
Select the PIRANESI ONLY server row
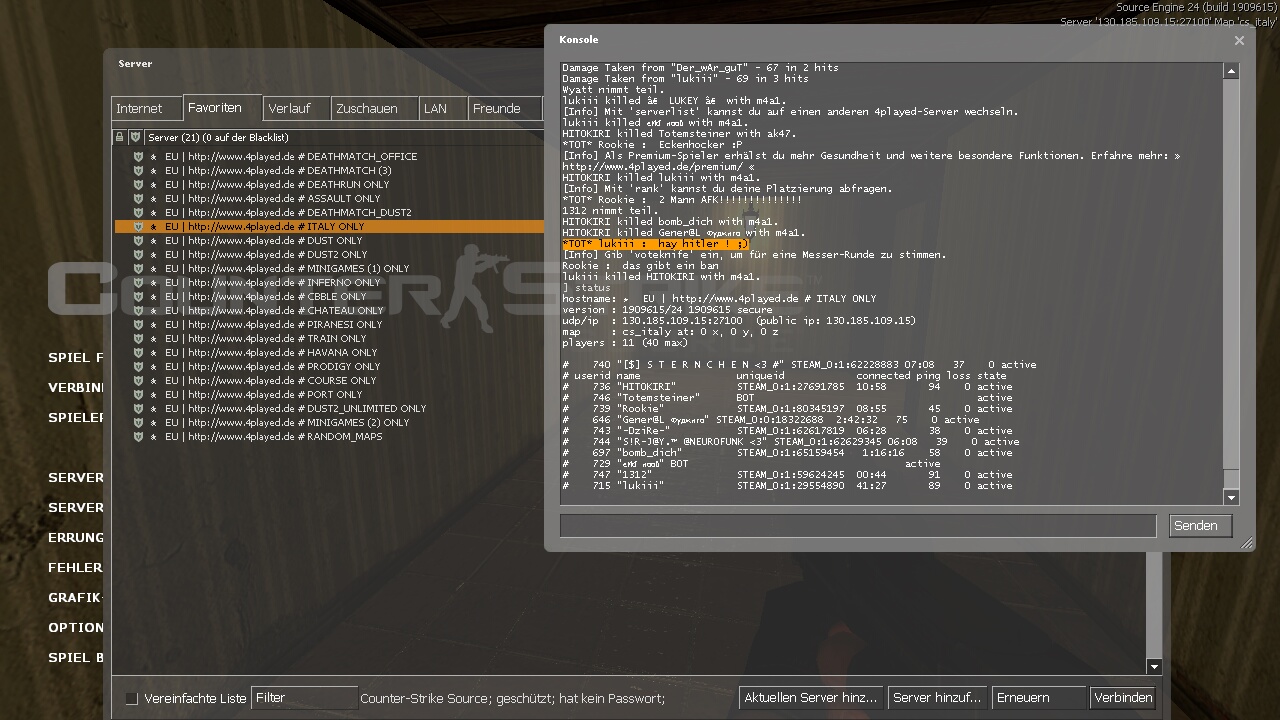coord(329,325)
